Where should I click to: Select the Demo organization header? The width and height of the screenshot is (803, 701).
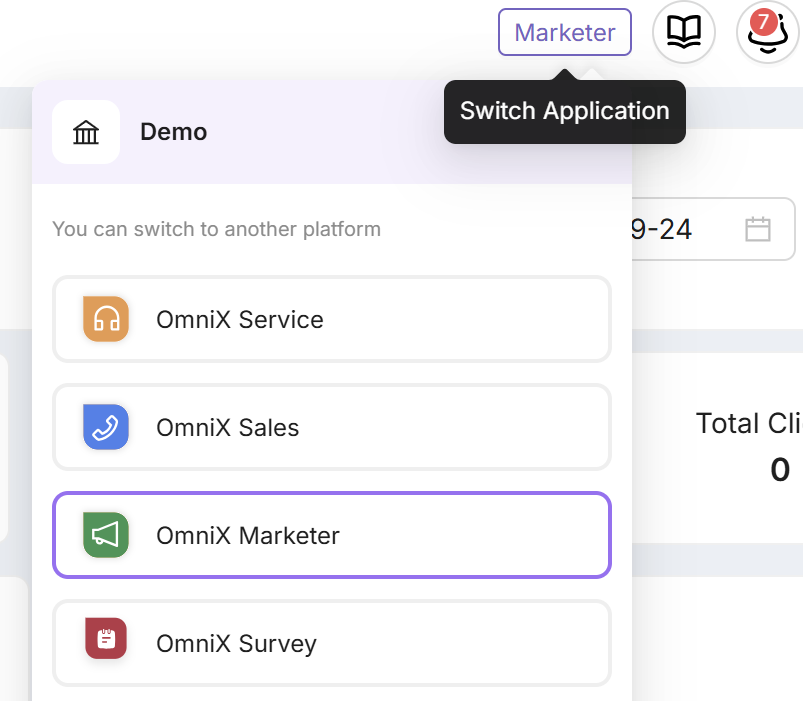(x=174, y=132)
